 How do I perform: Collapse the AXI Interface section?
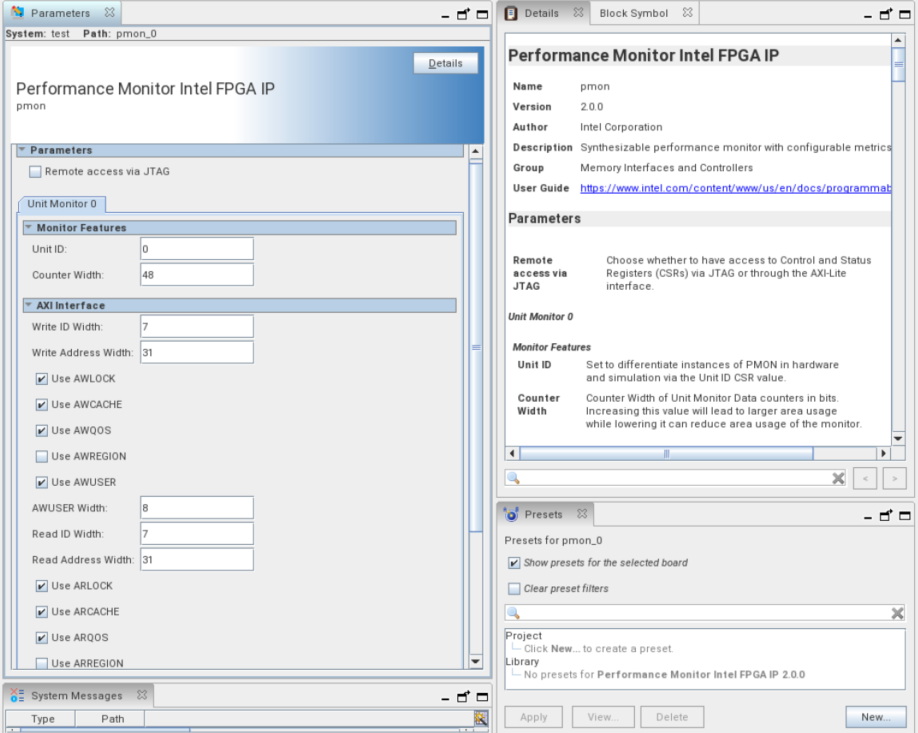pyautogui.click(x=27, y=305)
